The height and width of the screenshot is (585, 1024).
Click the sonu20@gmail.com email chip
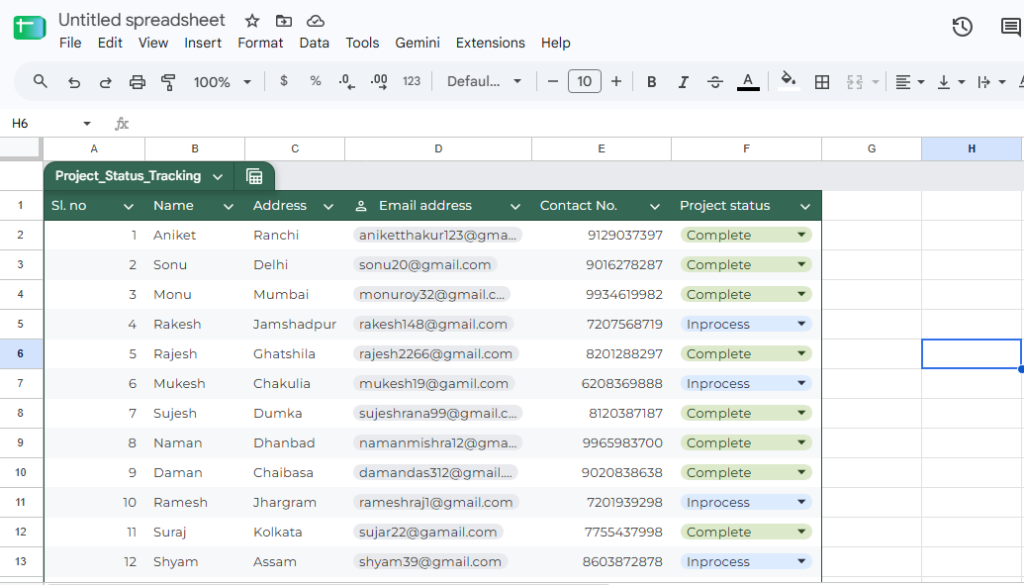tap(425, 264)
